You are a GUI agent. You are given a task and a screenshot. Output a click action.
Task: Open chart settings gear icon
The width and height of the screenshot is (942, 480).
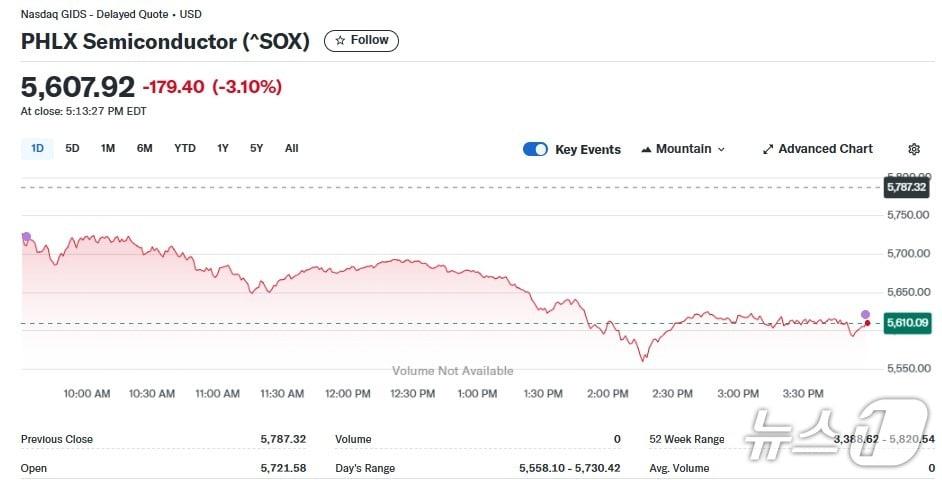(x=914, y=149)
